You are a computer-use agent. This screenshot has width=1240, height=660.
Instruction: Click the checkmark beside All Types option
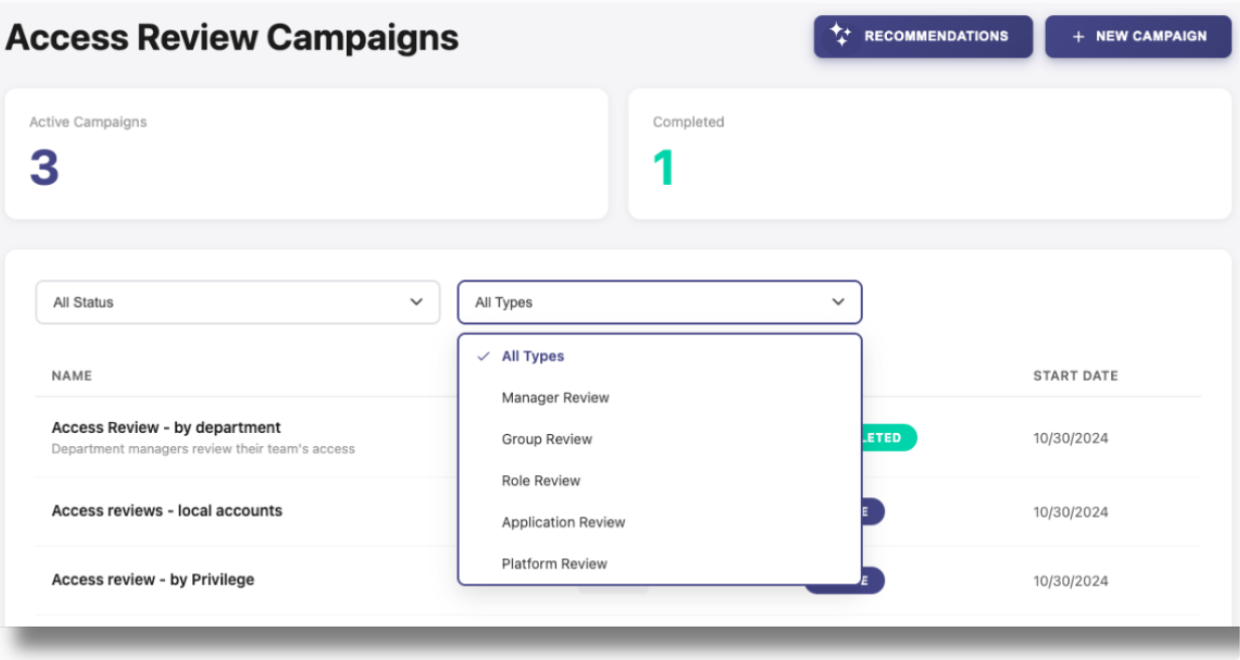[484, 357]
